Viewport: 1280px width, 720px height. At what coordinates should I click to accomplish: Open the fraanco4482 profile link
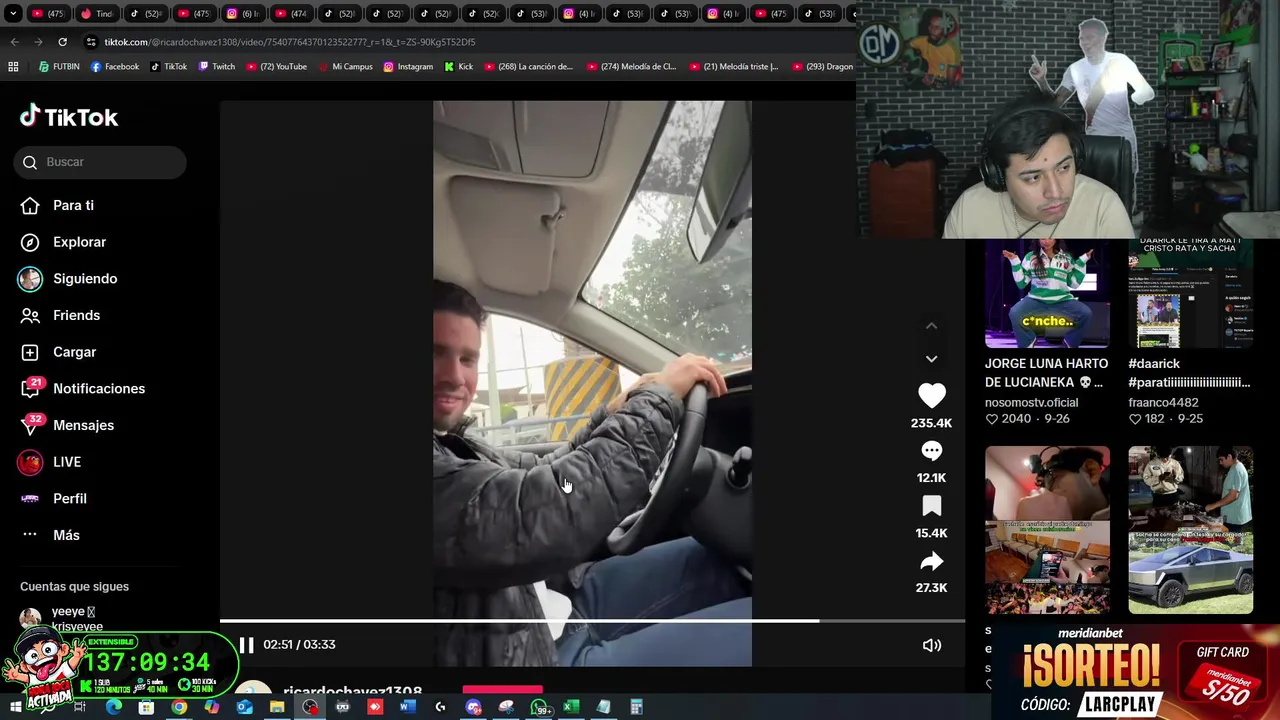pos(1163,402)
